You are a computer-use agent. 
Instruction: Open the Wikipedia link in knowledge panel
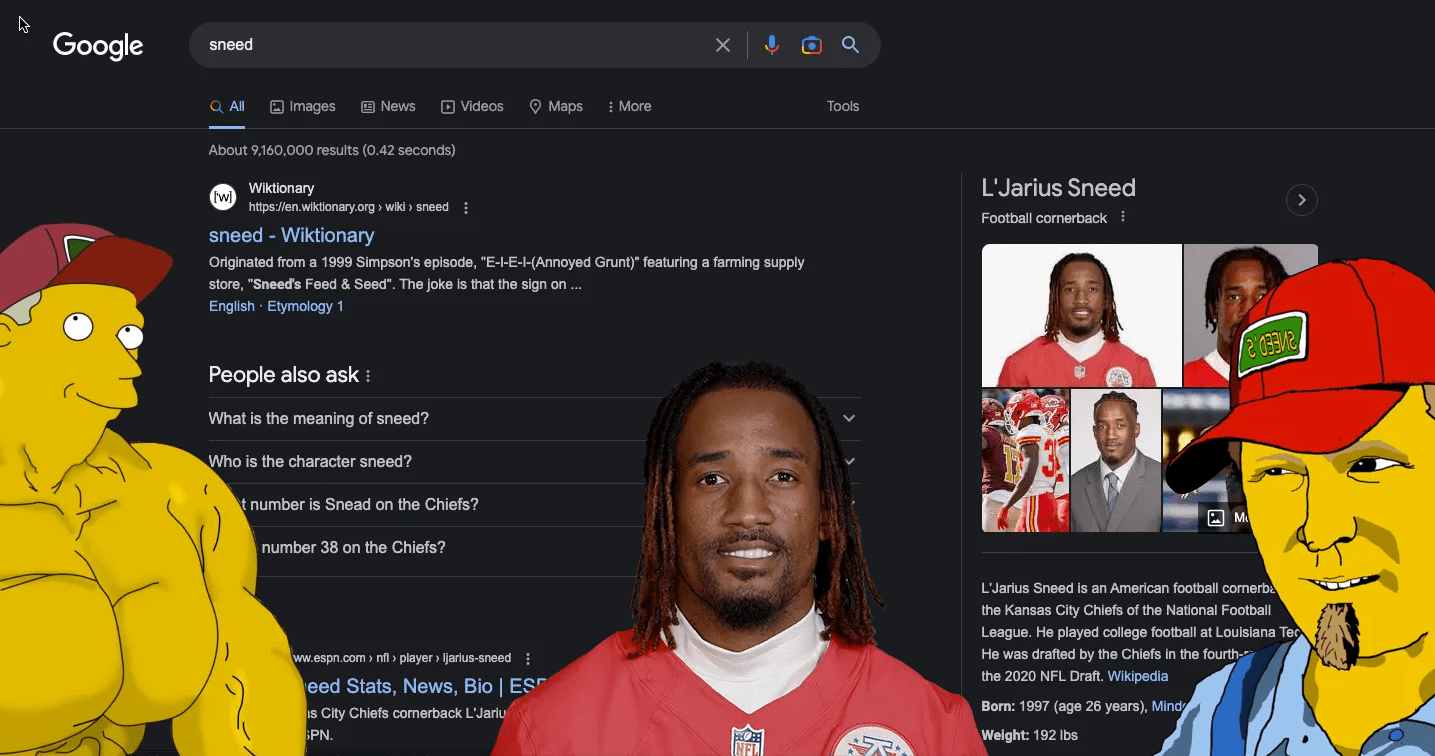click(1137, 676)
